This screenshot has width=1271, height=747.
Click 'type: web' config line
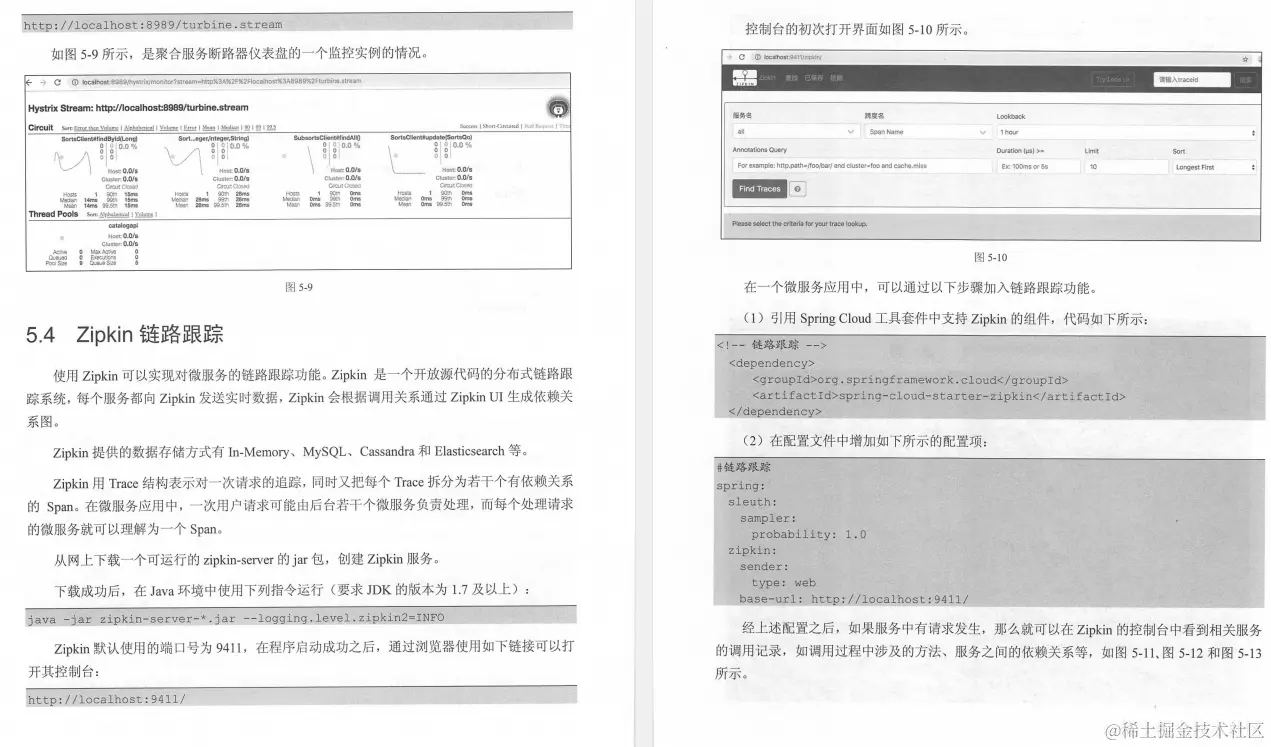click(784, 583)
